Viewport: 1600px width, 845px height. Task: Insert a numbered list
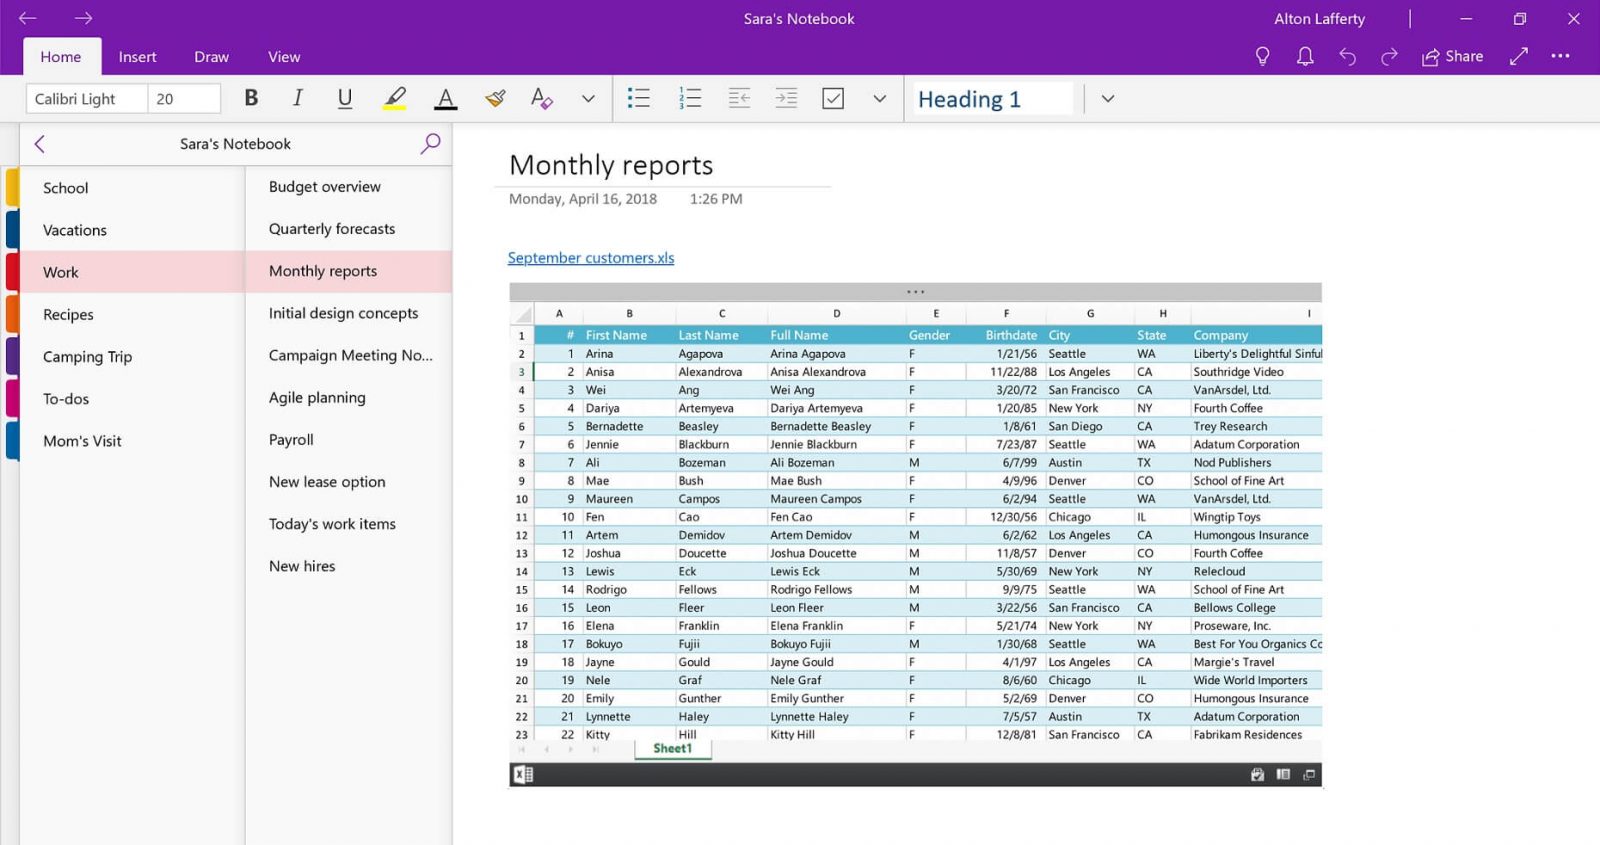tap(689, 98)
